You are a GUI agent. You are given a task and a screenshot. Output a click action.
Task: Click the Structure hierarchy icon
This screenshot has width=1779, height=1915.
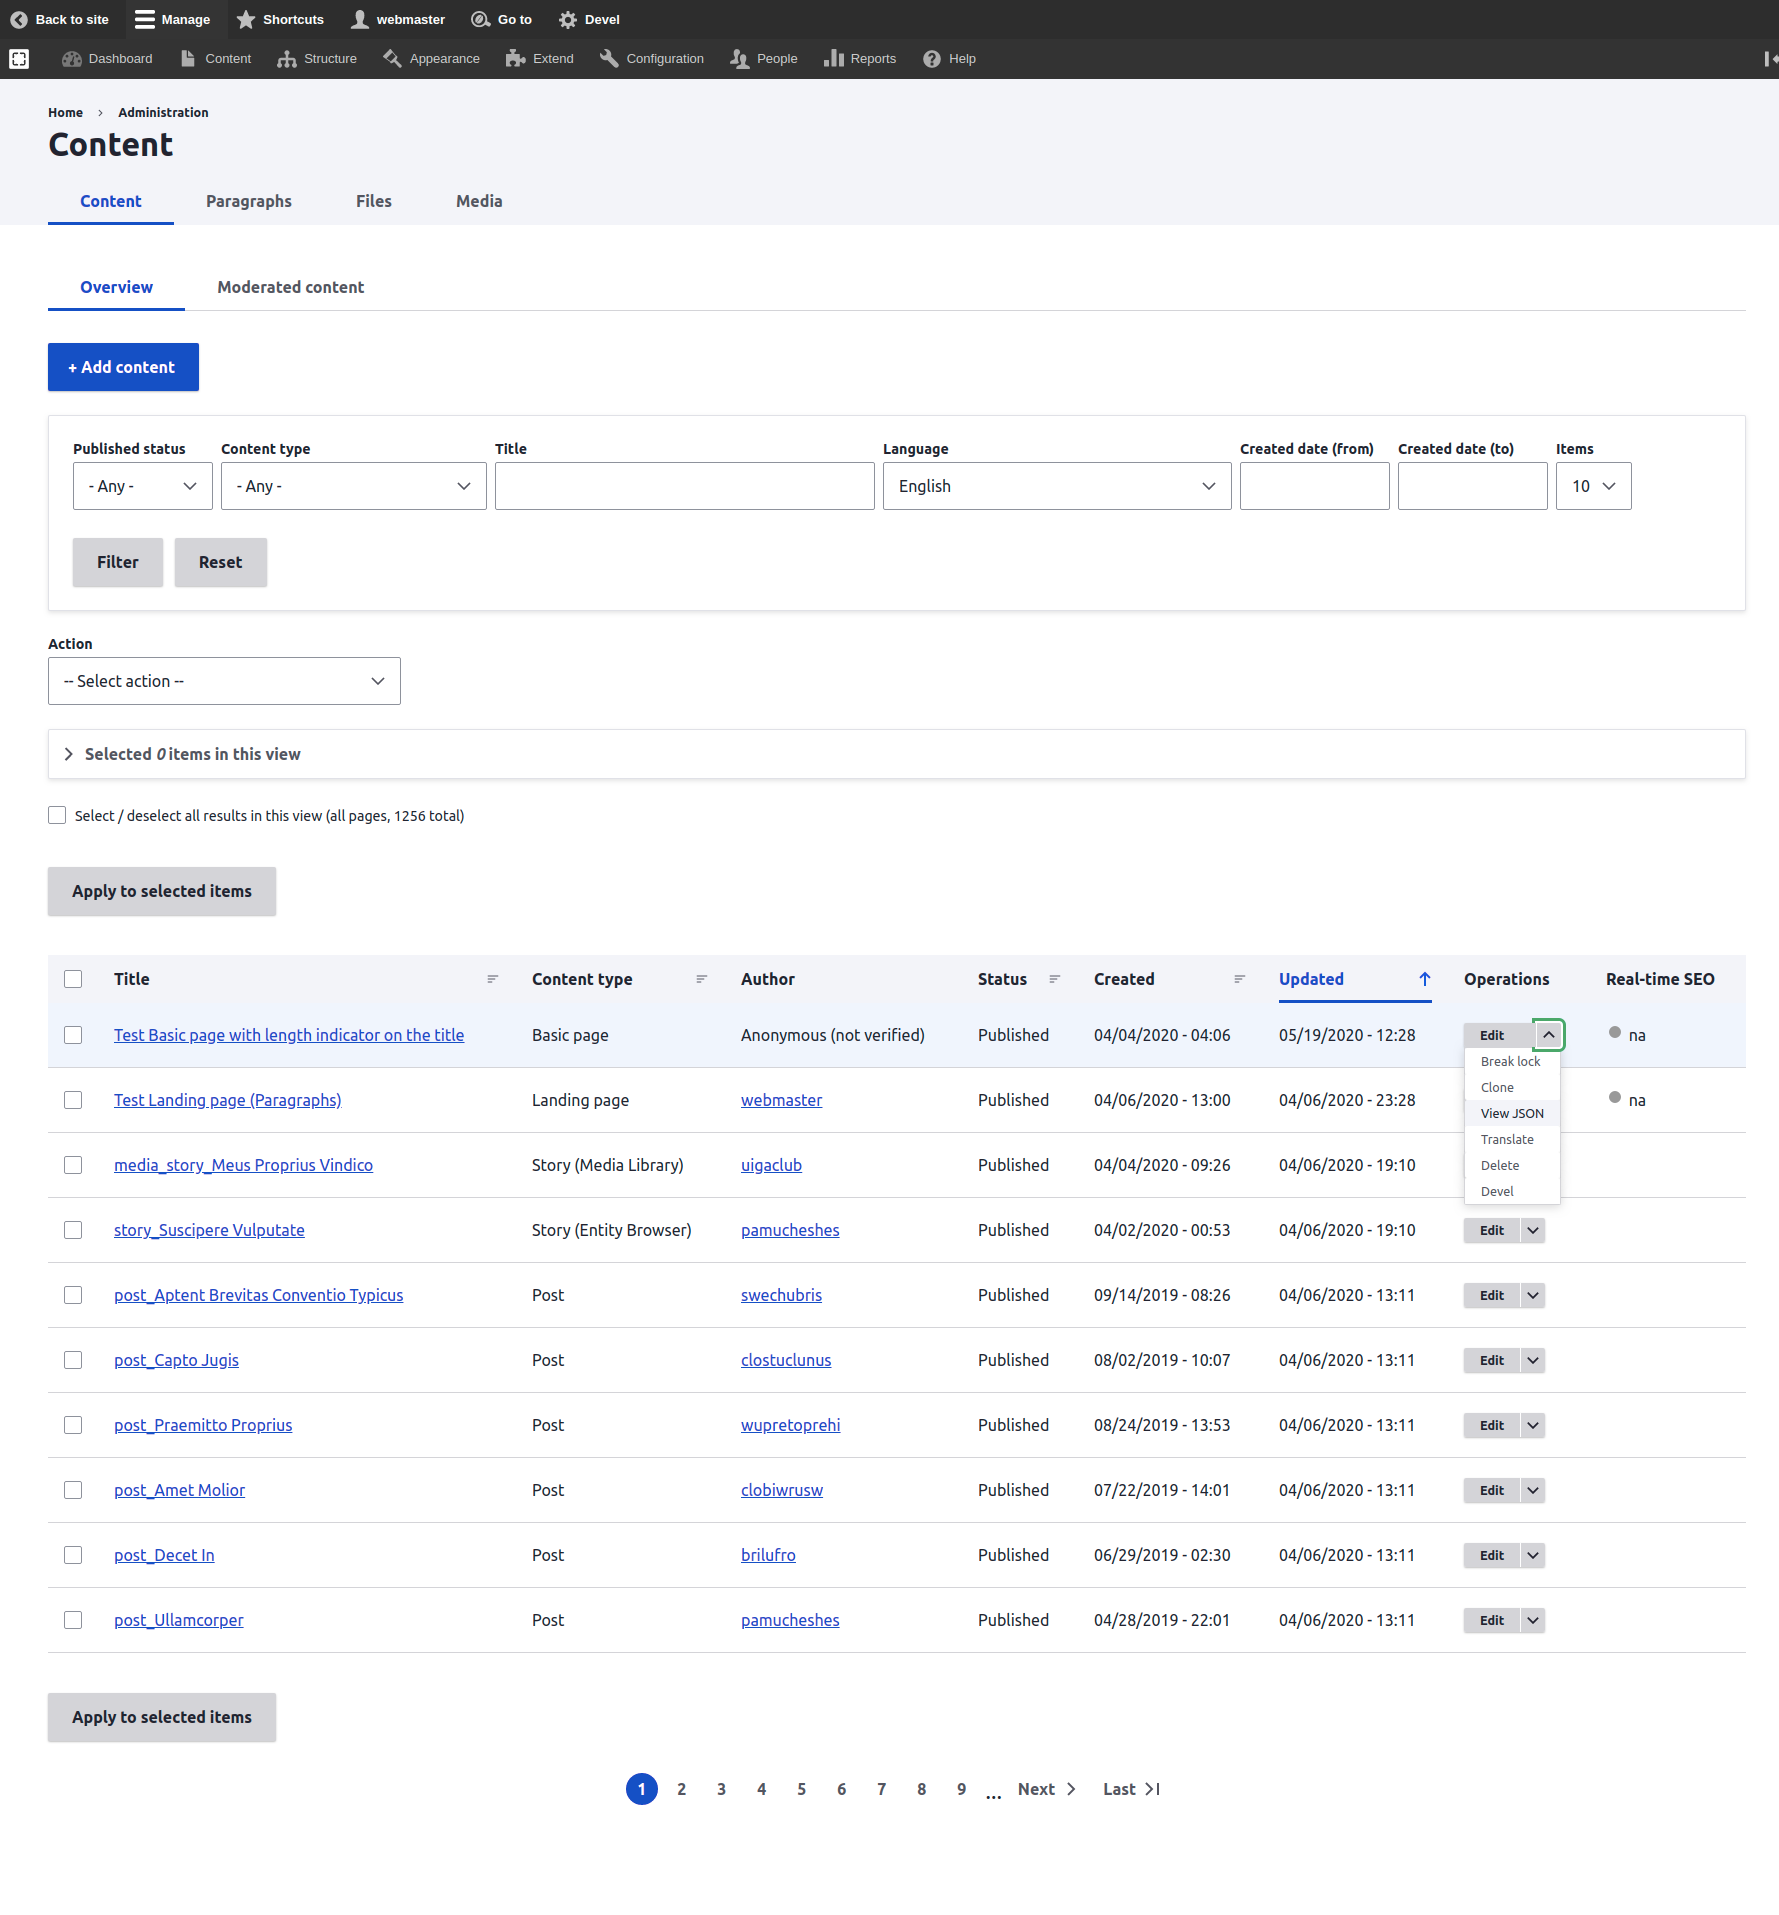pos(287,59)
